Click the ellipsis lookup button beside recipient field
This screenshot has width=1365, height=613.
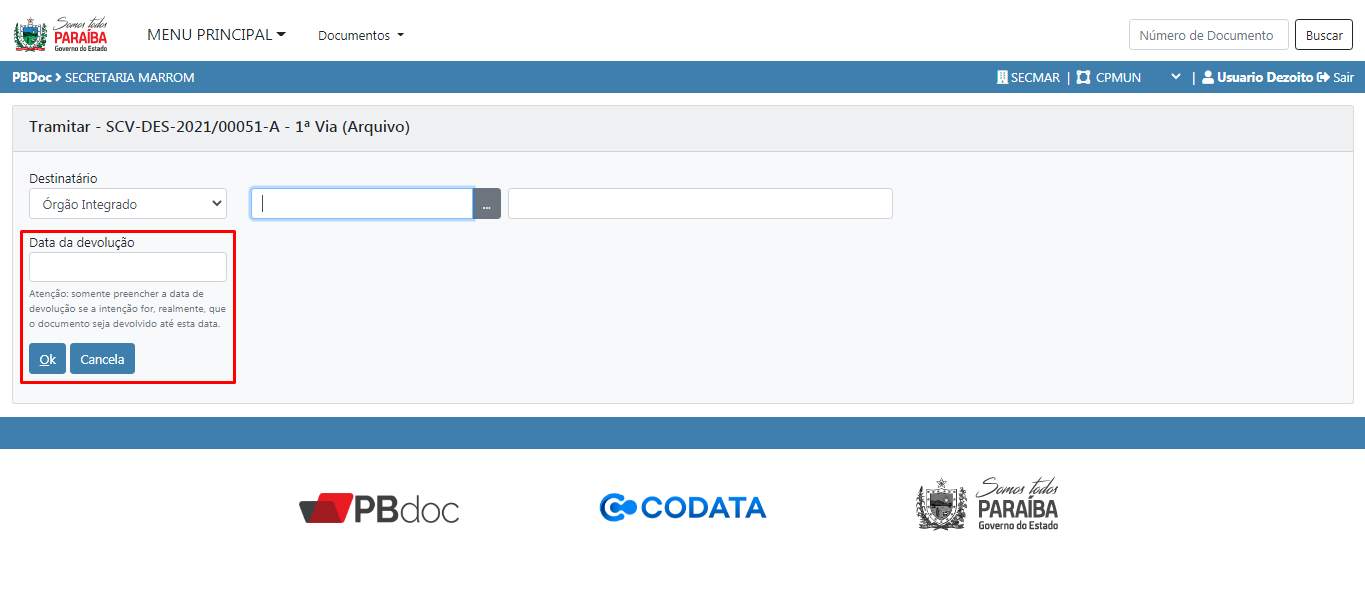(x=486, y=204)
